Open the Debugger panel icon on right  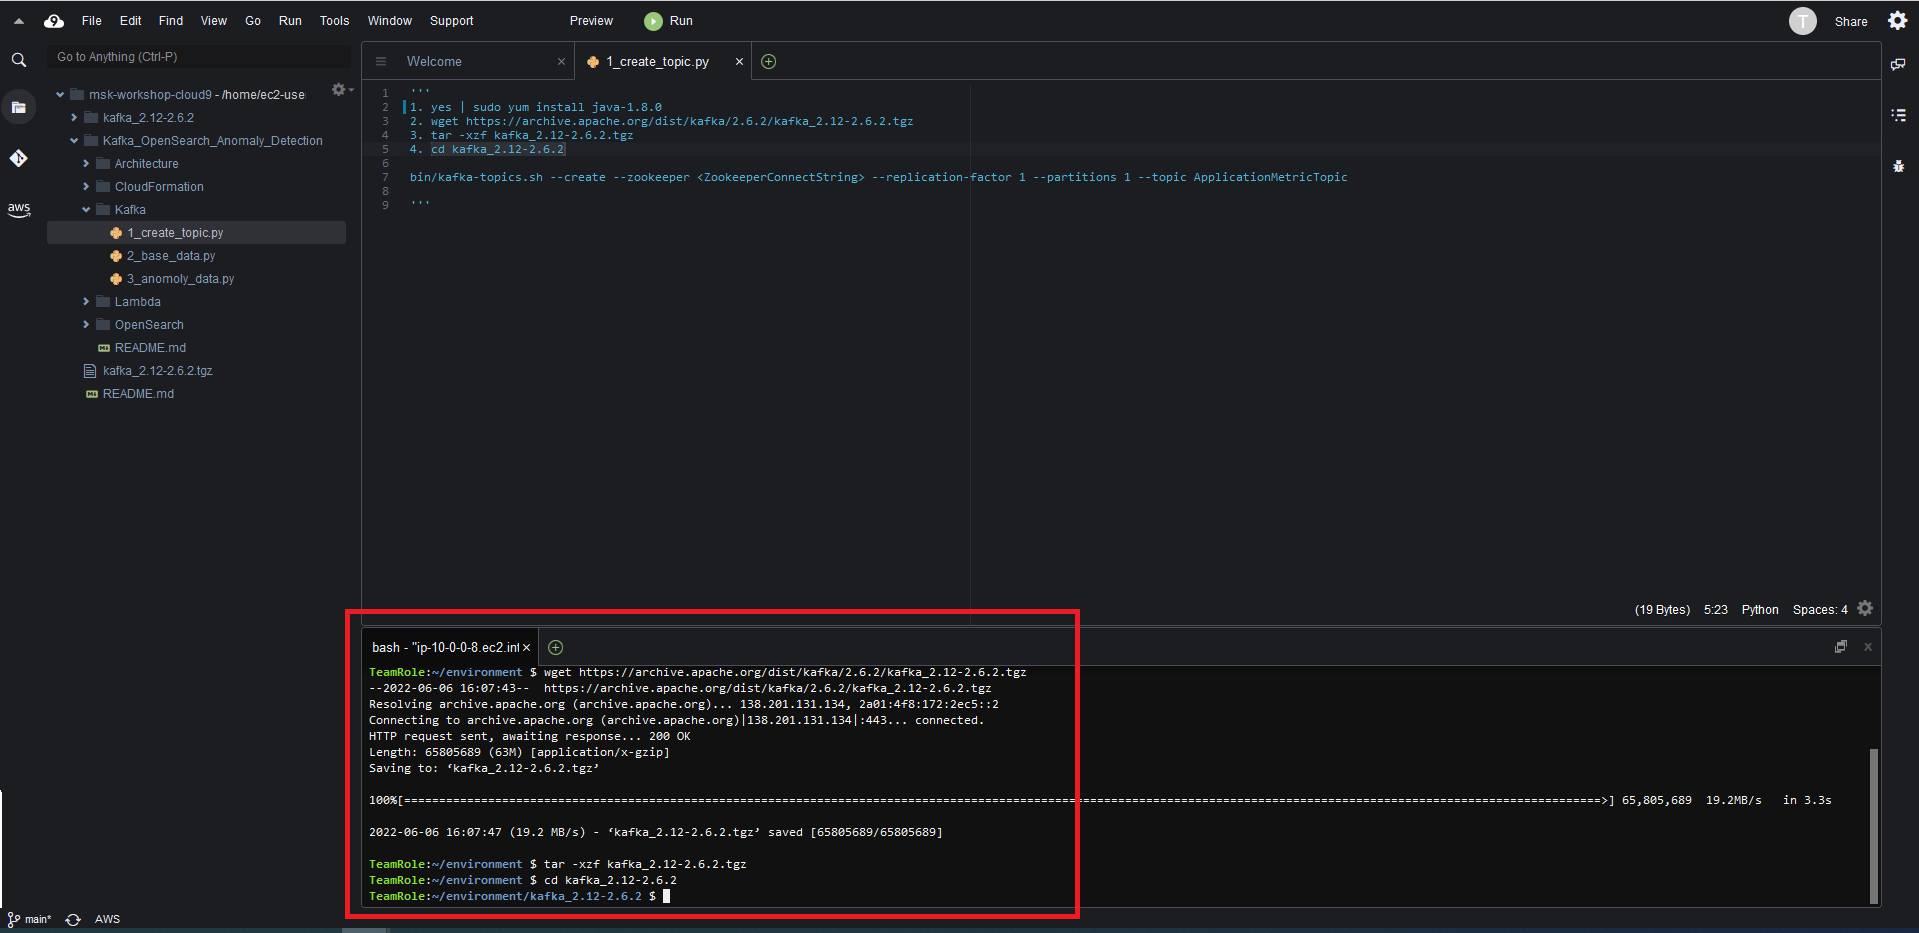(x=1898, y=166)
